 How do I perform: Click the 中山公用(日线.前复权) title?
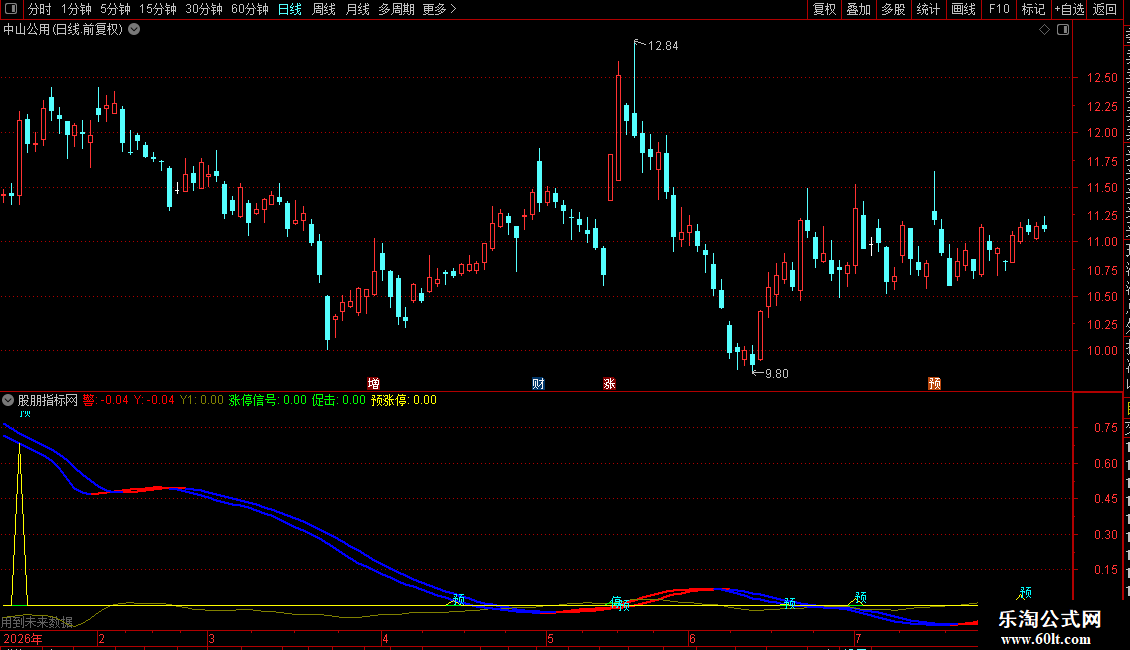(x=63, y=30)
